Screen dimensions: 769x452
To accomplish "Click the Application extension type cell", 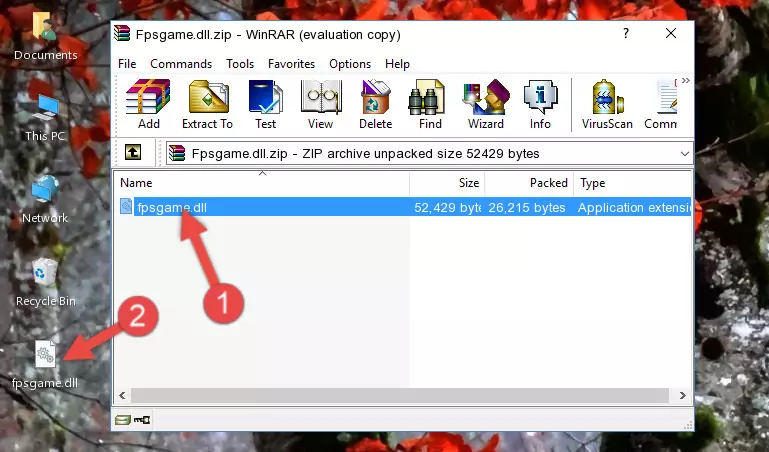I will [x=634, y=207].
